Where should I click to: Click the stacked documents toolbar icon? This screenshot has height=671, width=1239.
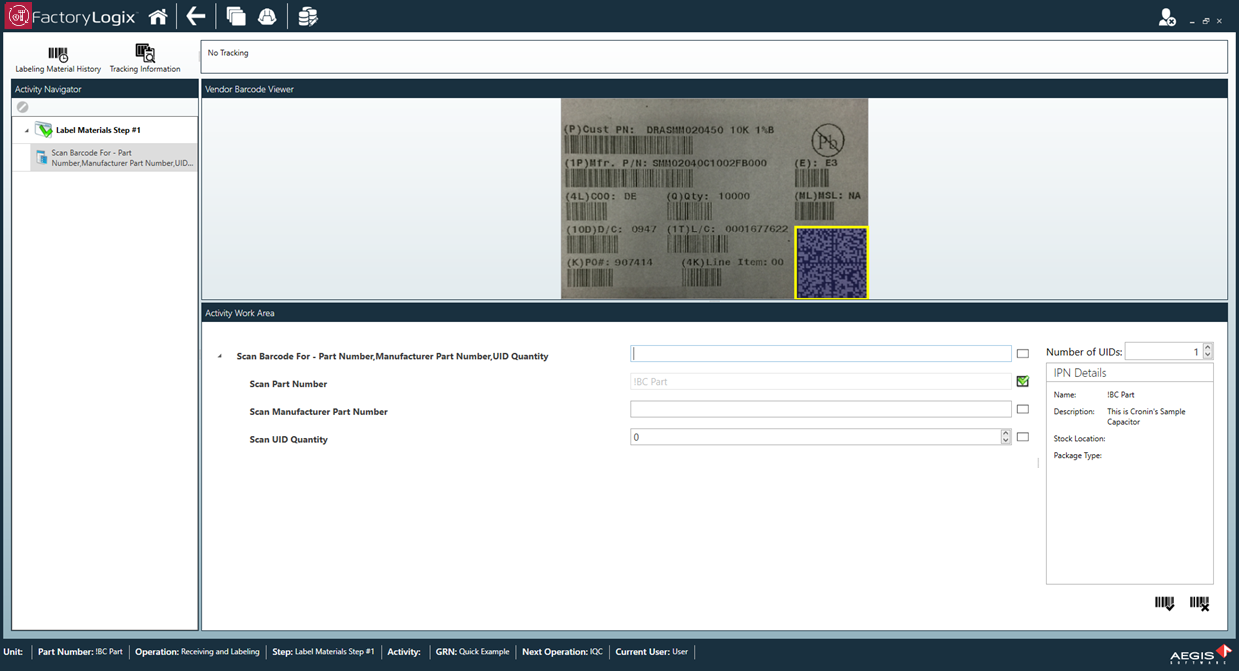[236, 15]
